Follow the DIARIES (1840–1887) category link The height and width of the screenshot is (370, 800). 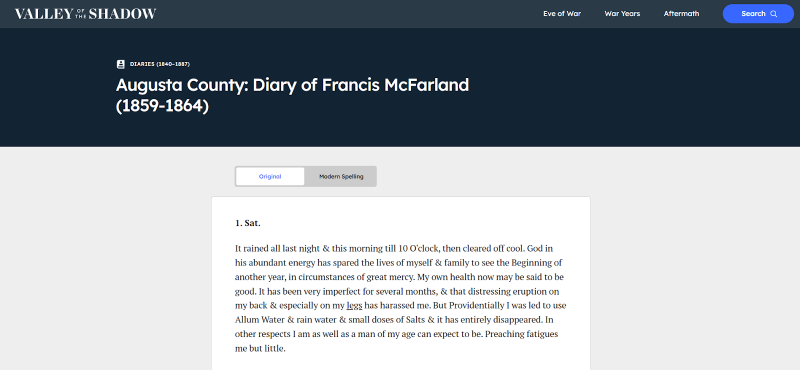click(160, 64)
